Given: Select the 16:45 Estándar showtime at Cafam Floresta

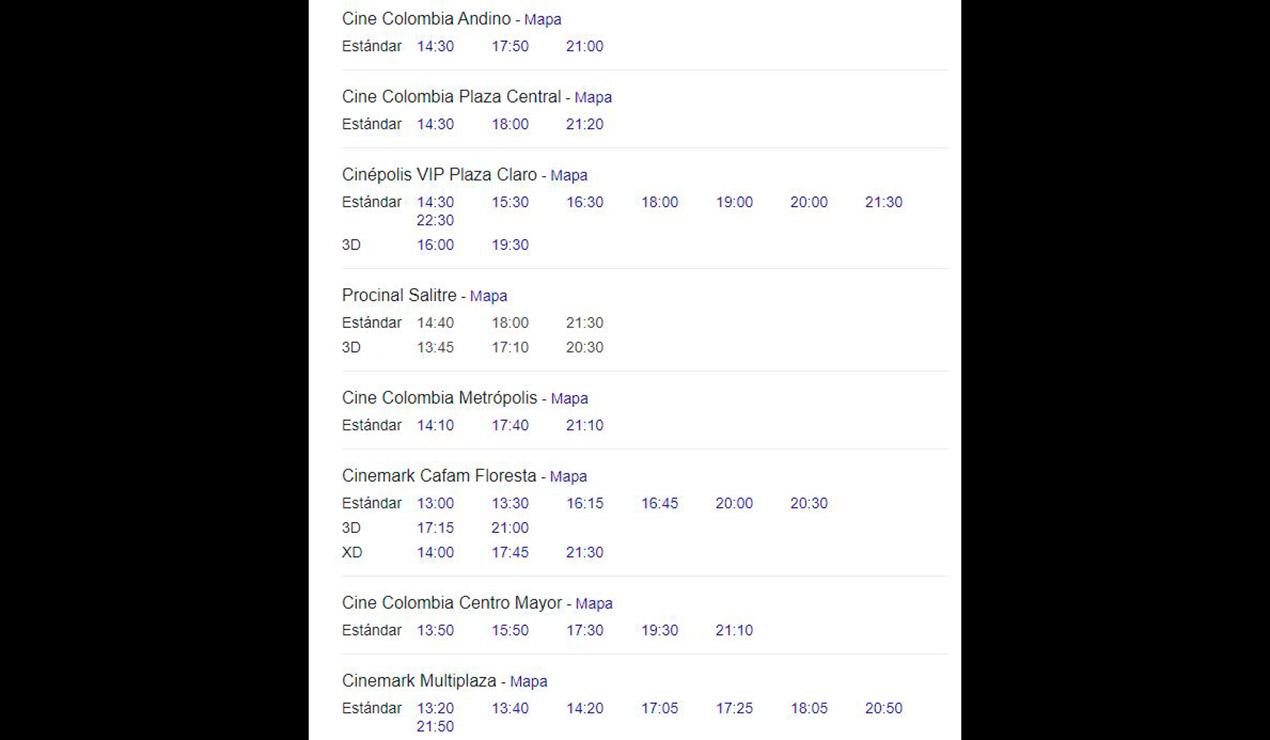Looking at the screenshot, I should tap(660, 503).
